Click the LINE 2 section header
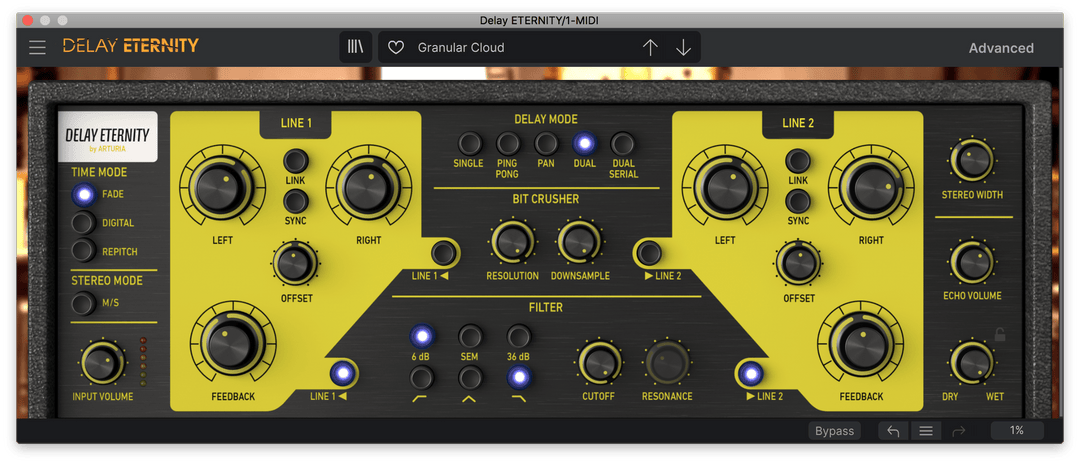 (798, 124)
